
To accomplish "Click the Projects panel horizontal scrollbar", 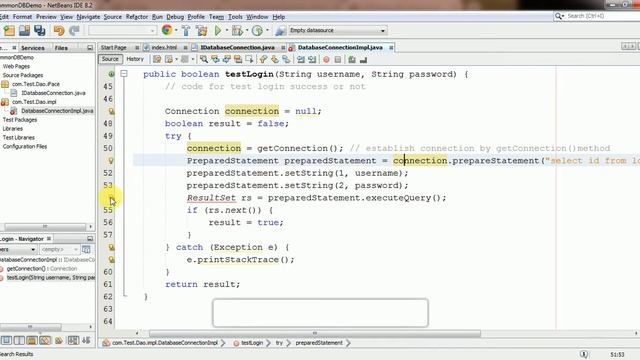I will (x=45, y=227).
